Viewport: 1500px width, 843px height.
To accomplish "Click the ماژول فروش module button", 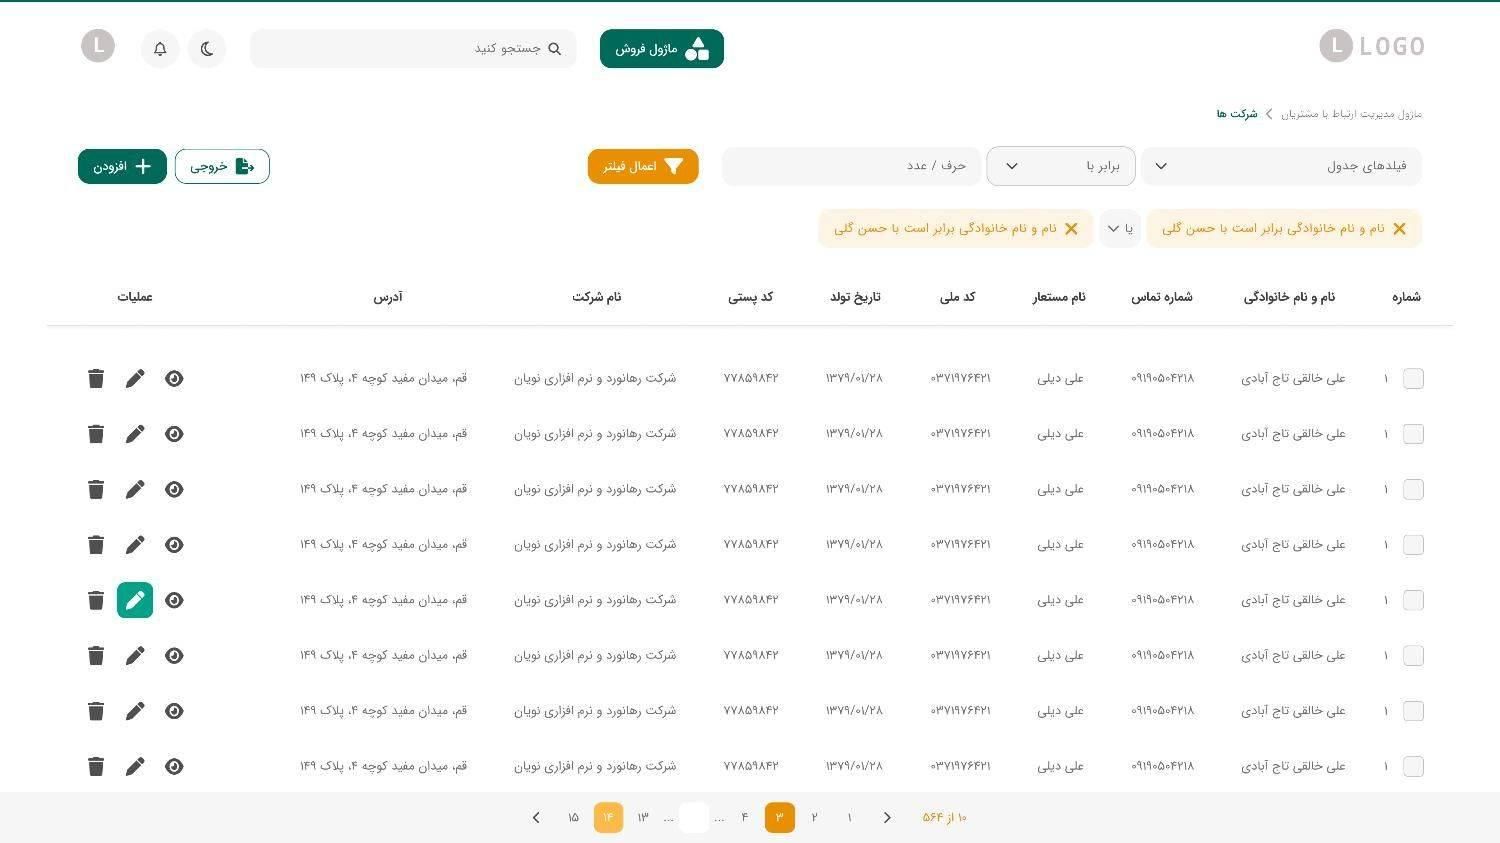I will point(662,49).
